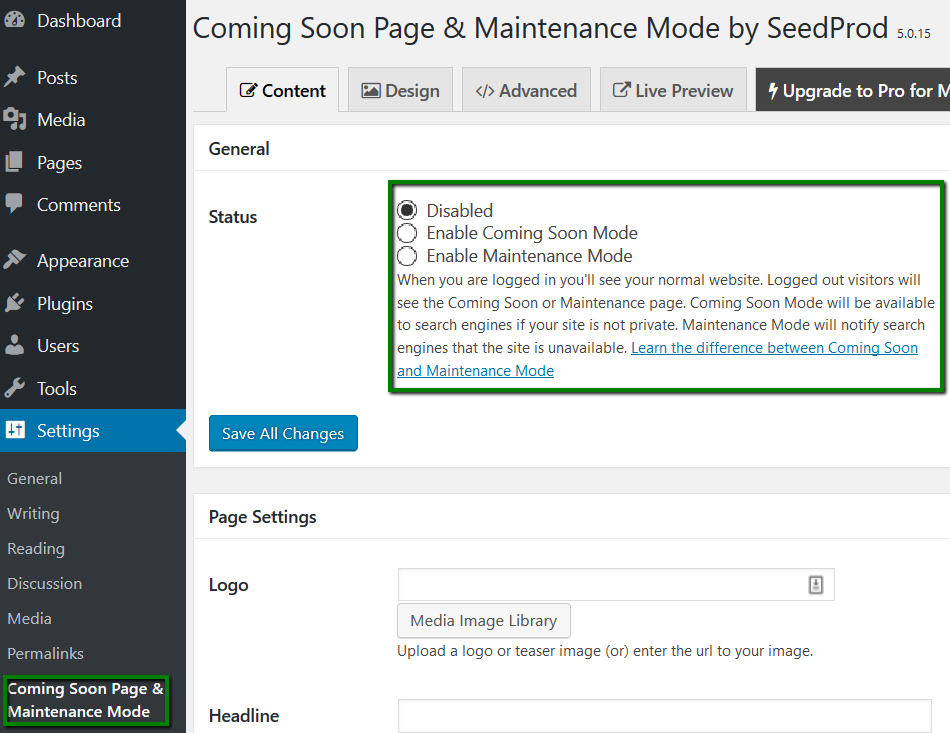Viewport: 950px width, 733px height.
Task: Open Reading settings submenu item
Action: [x=36, y=549]
